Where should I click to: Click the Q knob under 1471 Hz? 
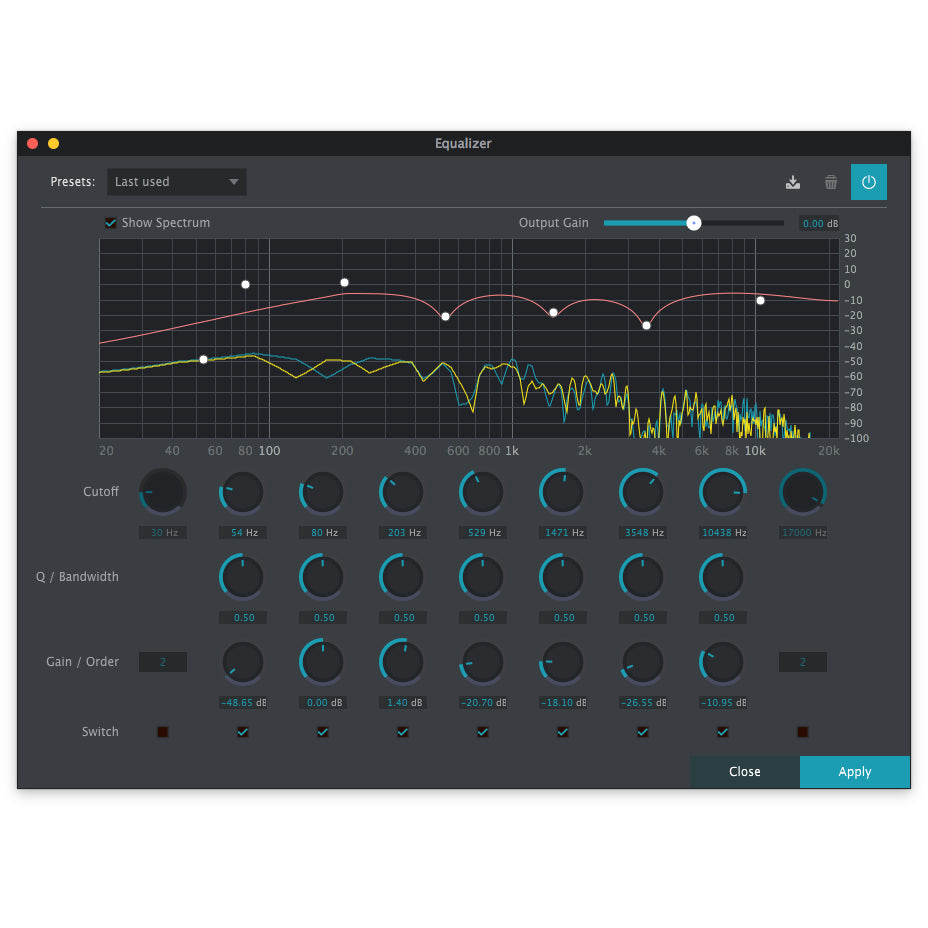[x=562, y=577]
